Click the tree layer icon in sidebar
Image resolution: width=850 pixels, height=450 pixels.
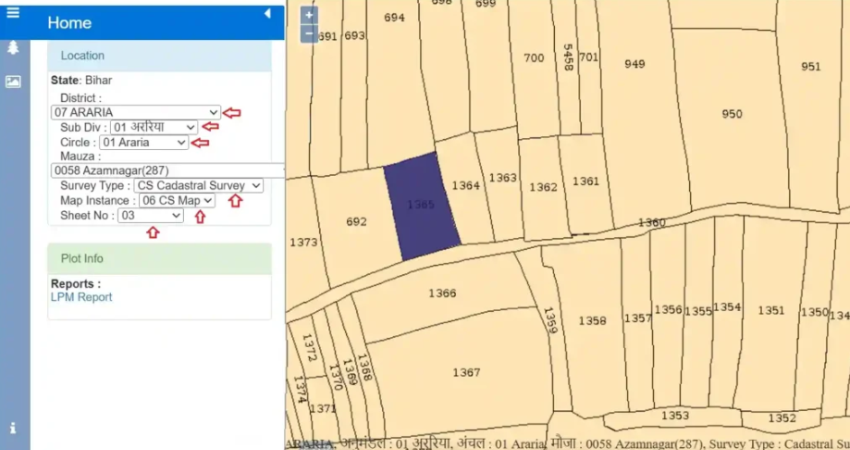pos(12,47)
